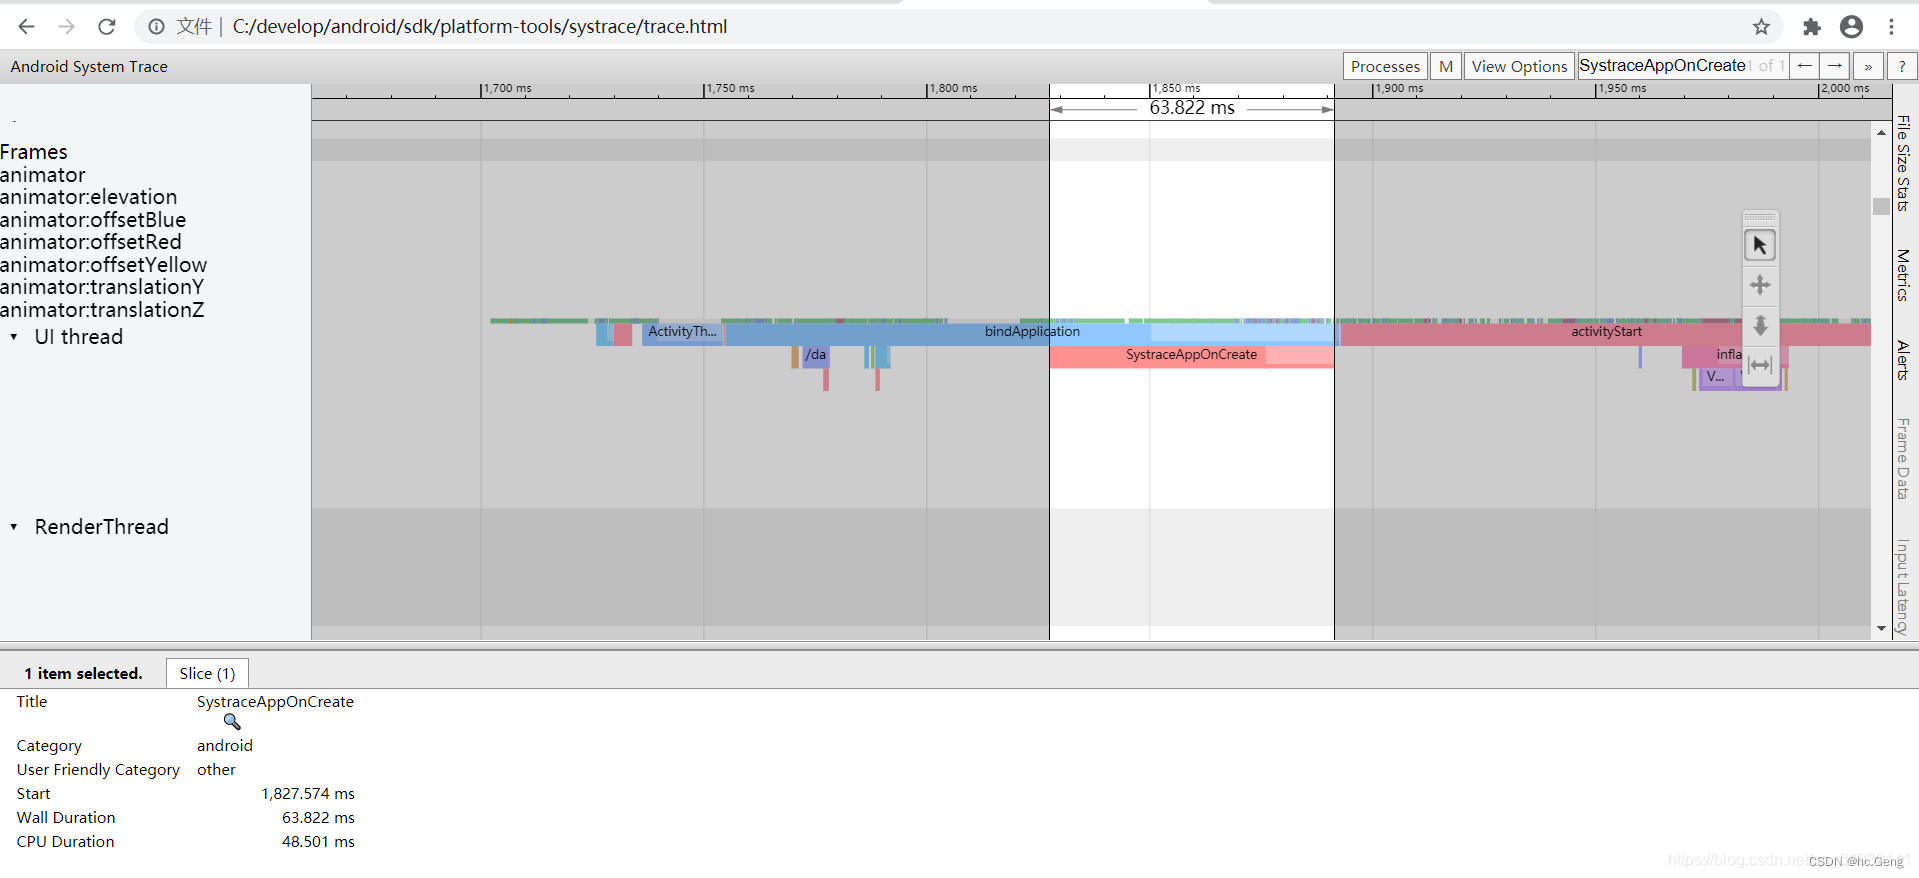Go back with the browser back arrow
This screenshot has height=878, width=1919.
tap(27, 27)
